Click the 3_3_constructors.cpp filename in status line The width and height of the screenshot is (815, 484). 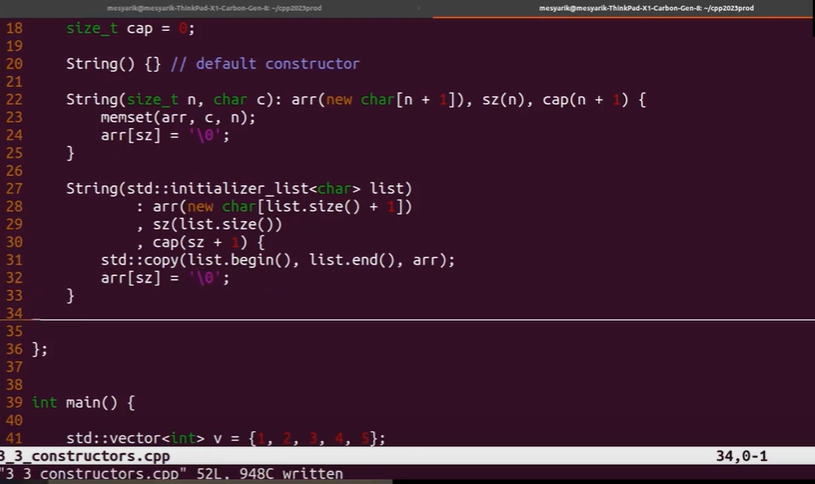pyautogui.click(x=85, y=456)
